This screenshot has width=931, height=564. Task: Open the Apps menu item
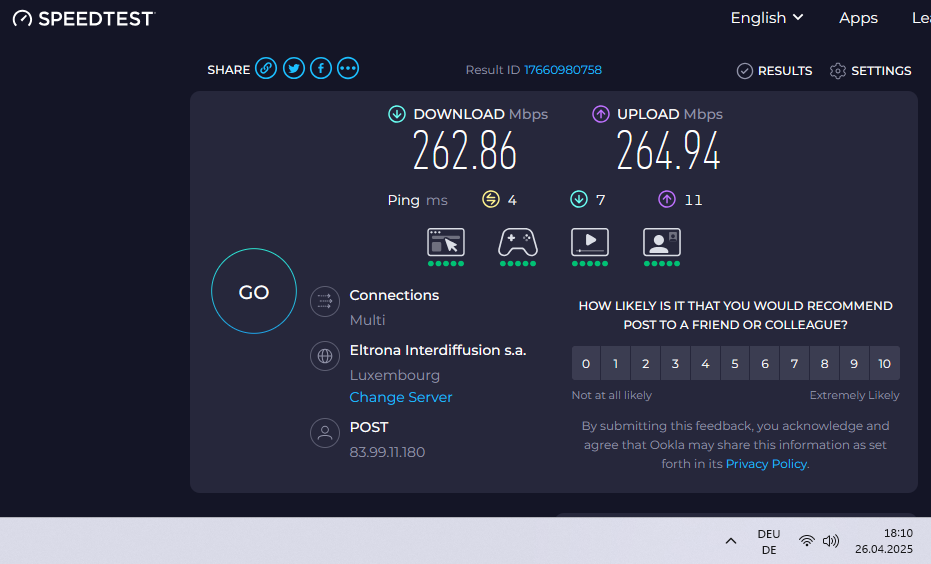[858, 18]
